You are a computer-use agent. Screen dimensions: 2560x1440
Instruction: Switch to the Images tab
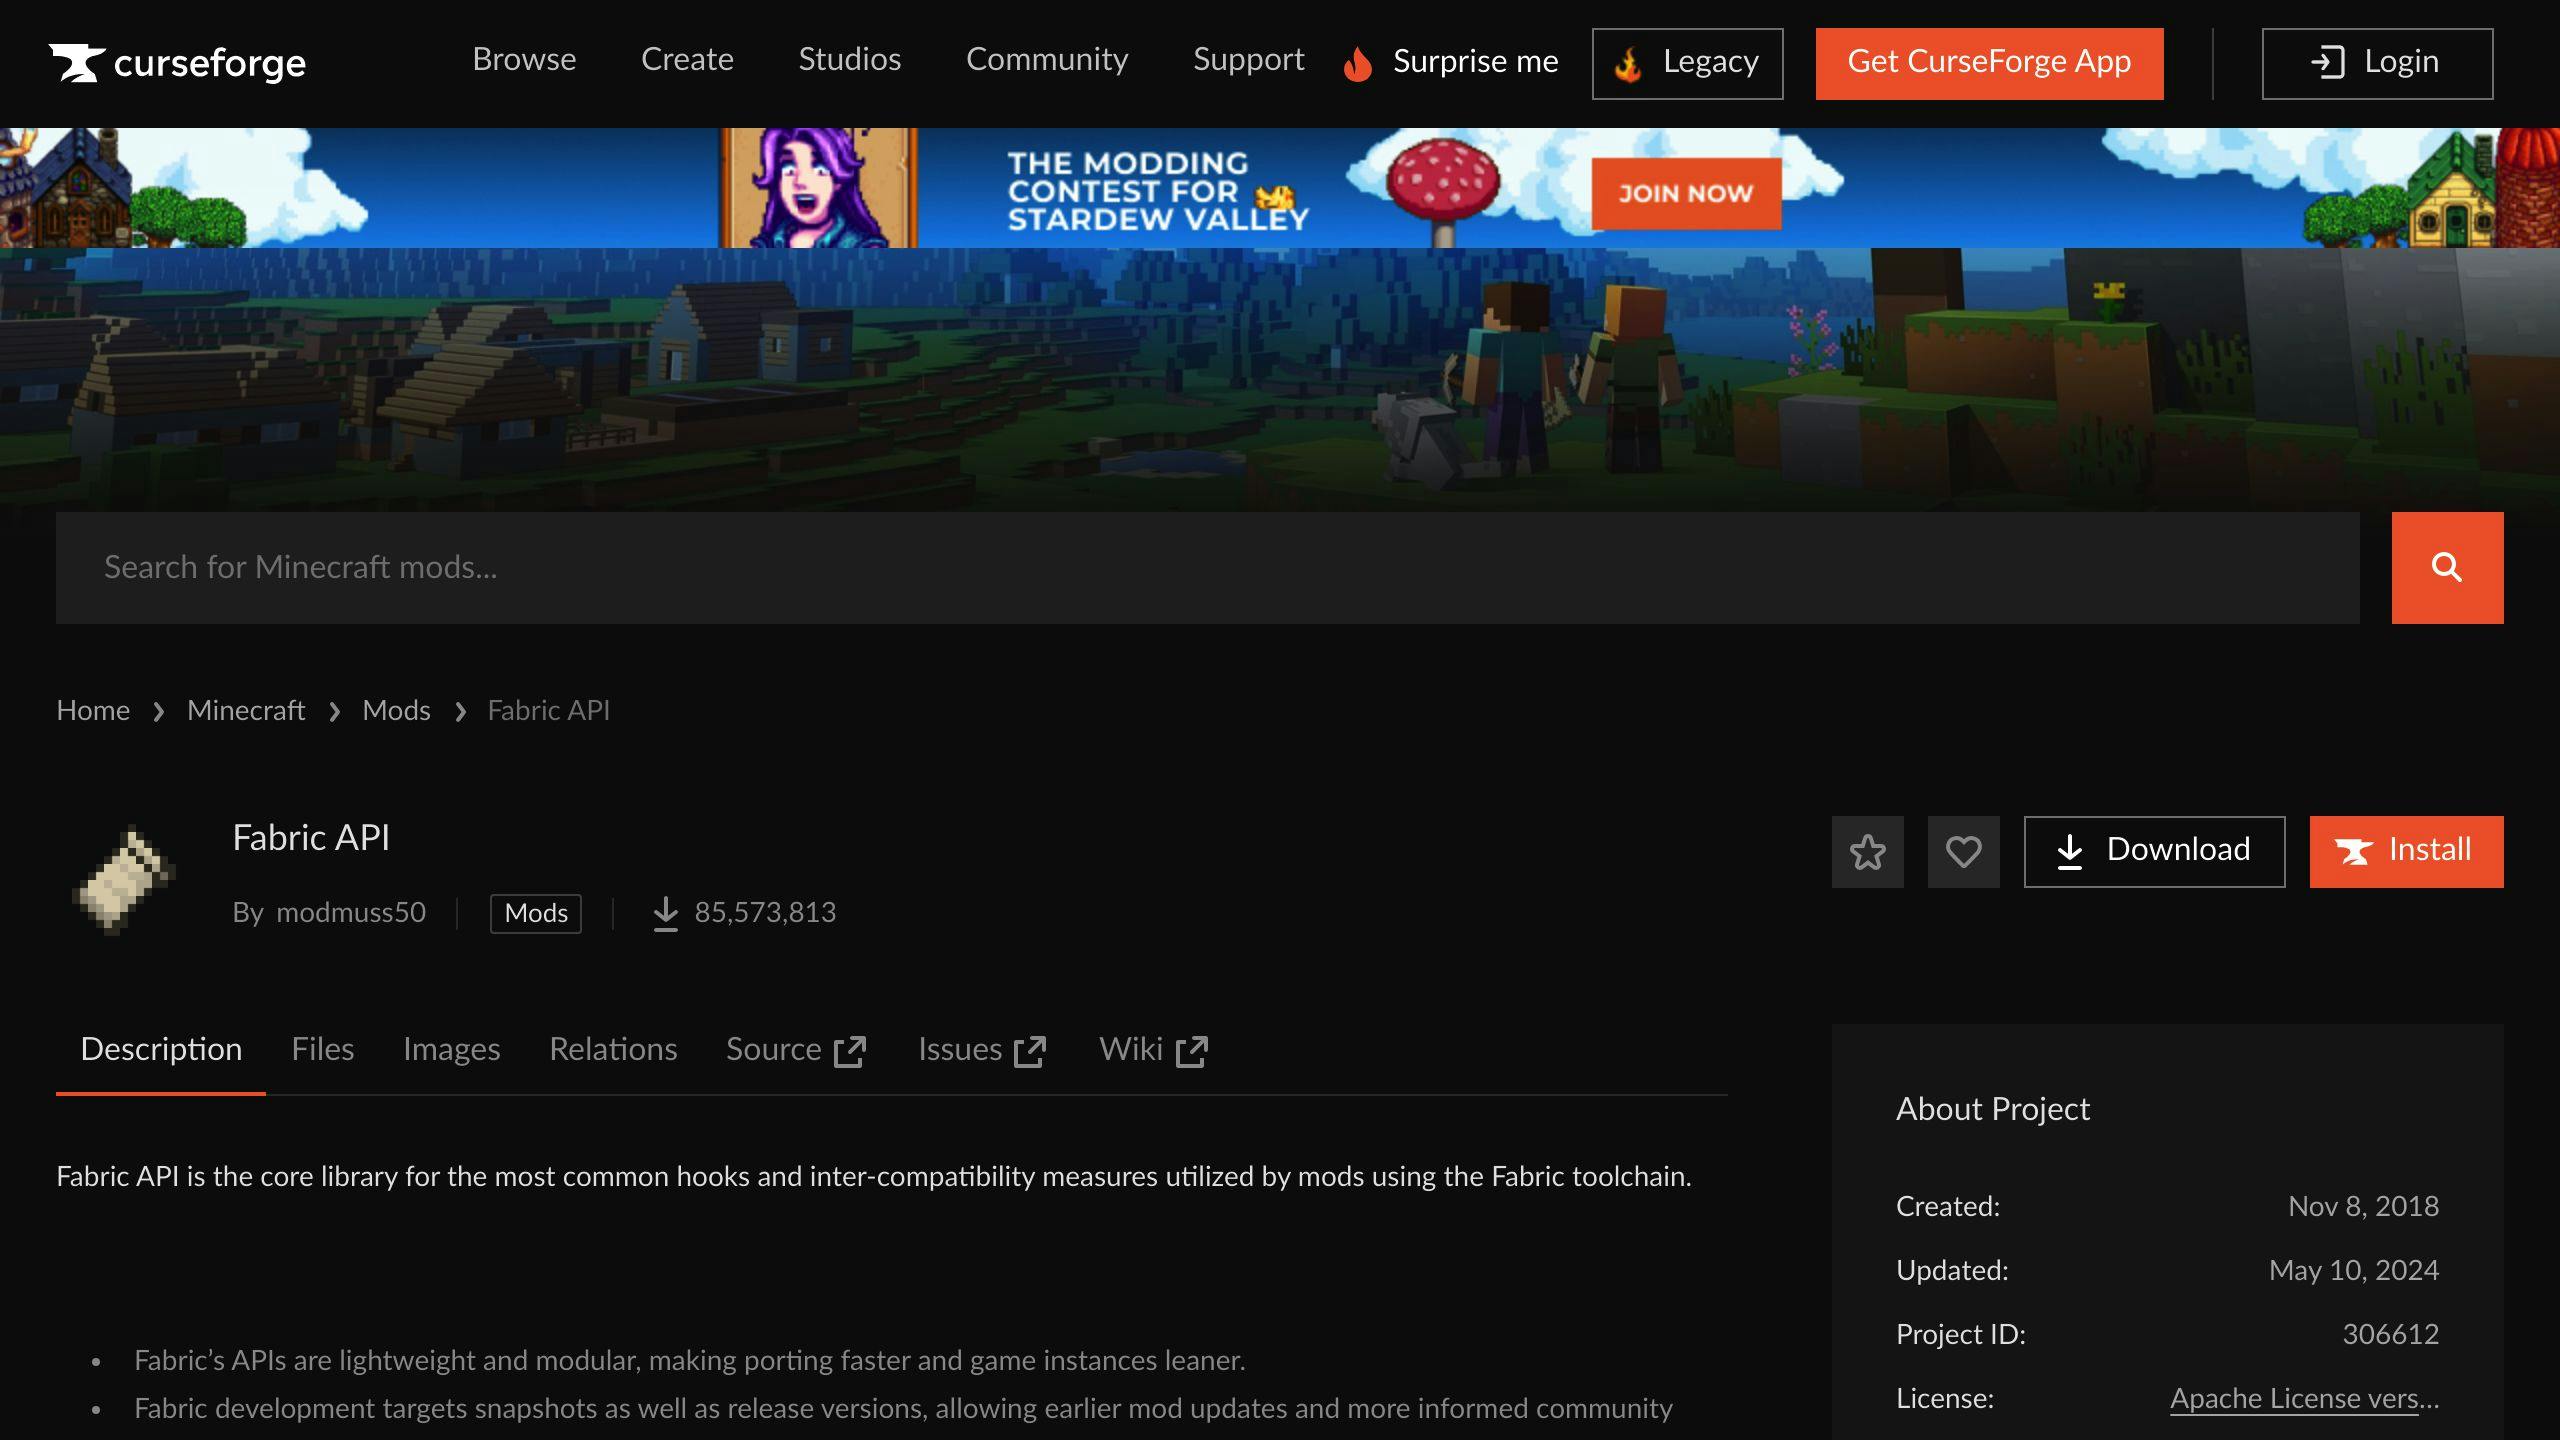pyautogui.click(x=451, y=1050)
